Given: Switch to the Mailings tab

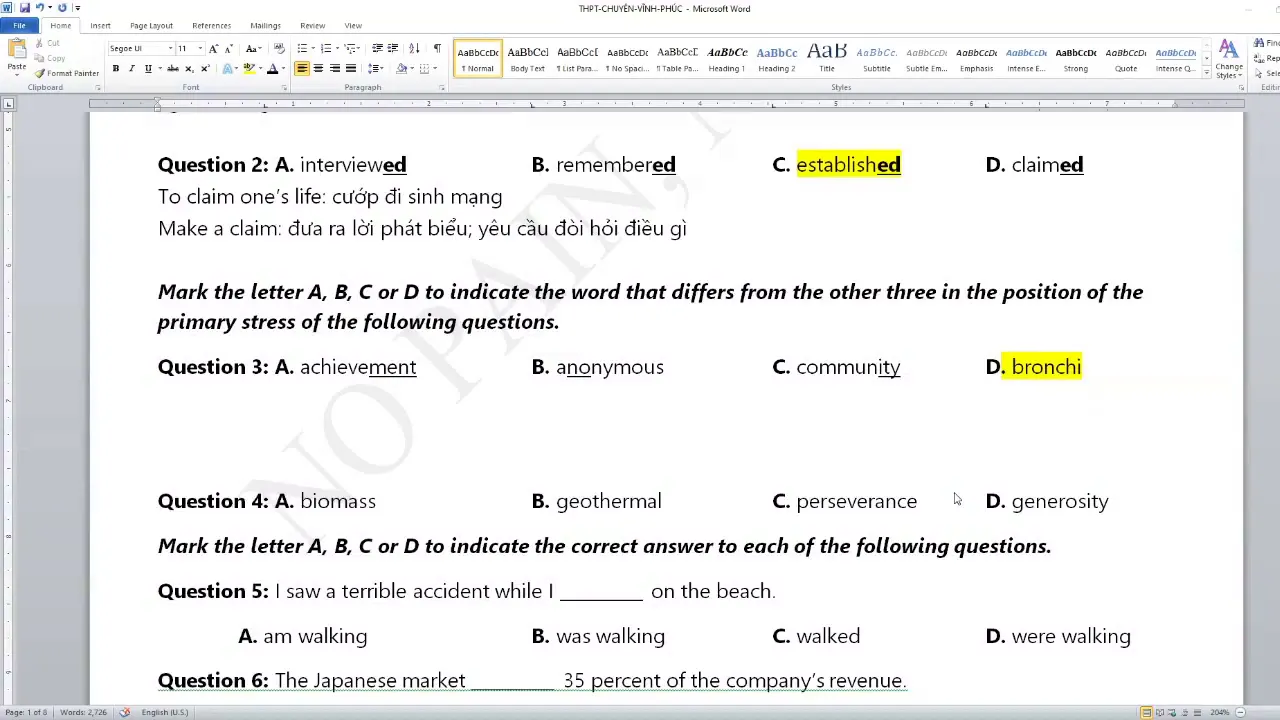Looking at the screenshot, I should point(265,25).
